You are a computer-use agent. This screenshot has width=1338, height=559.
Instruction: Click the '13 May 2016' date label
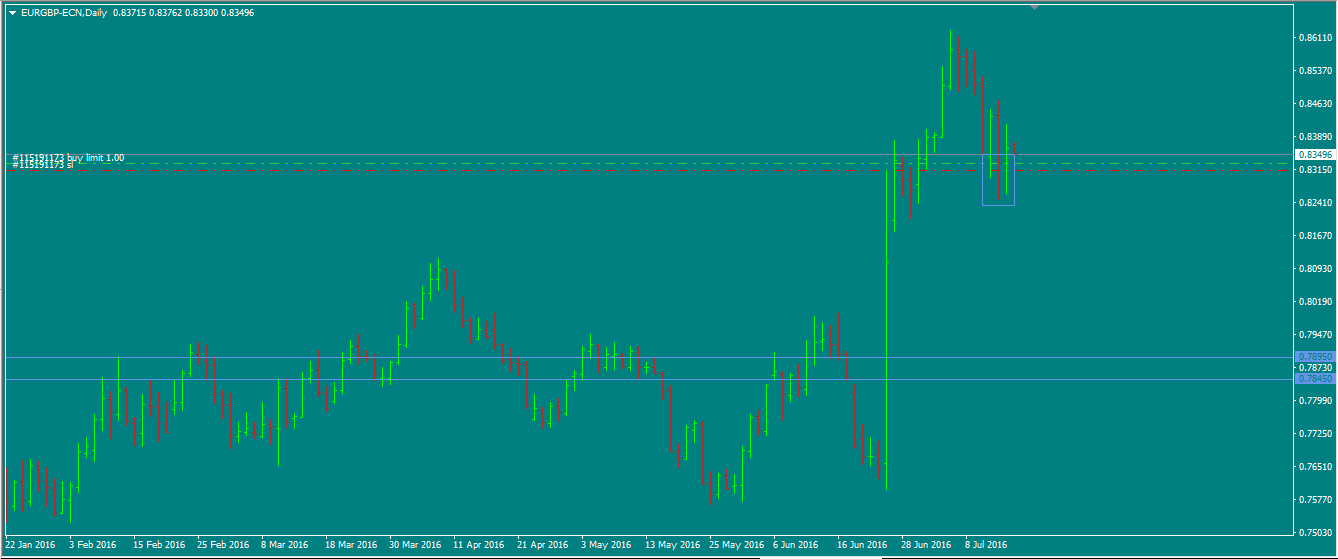point(671,545)
